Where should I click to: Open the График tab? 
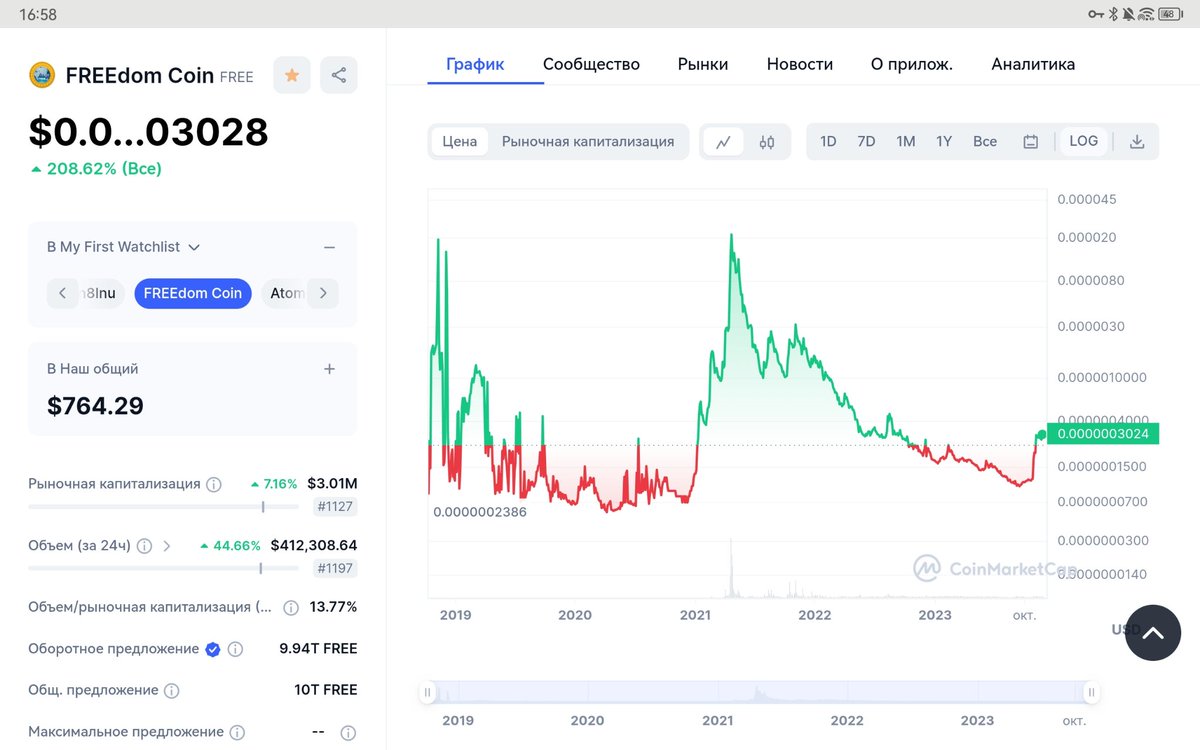[x=475, y=64]
